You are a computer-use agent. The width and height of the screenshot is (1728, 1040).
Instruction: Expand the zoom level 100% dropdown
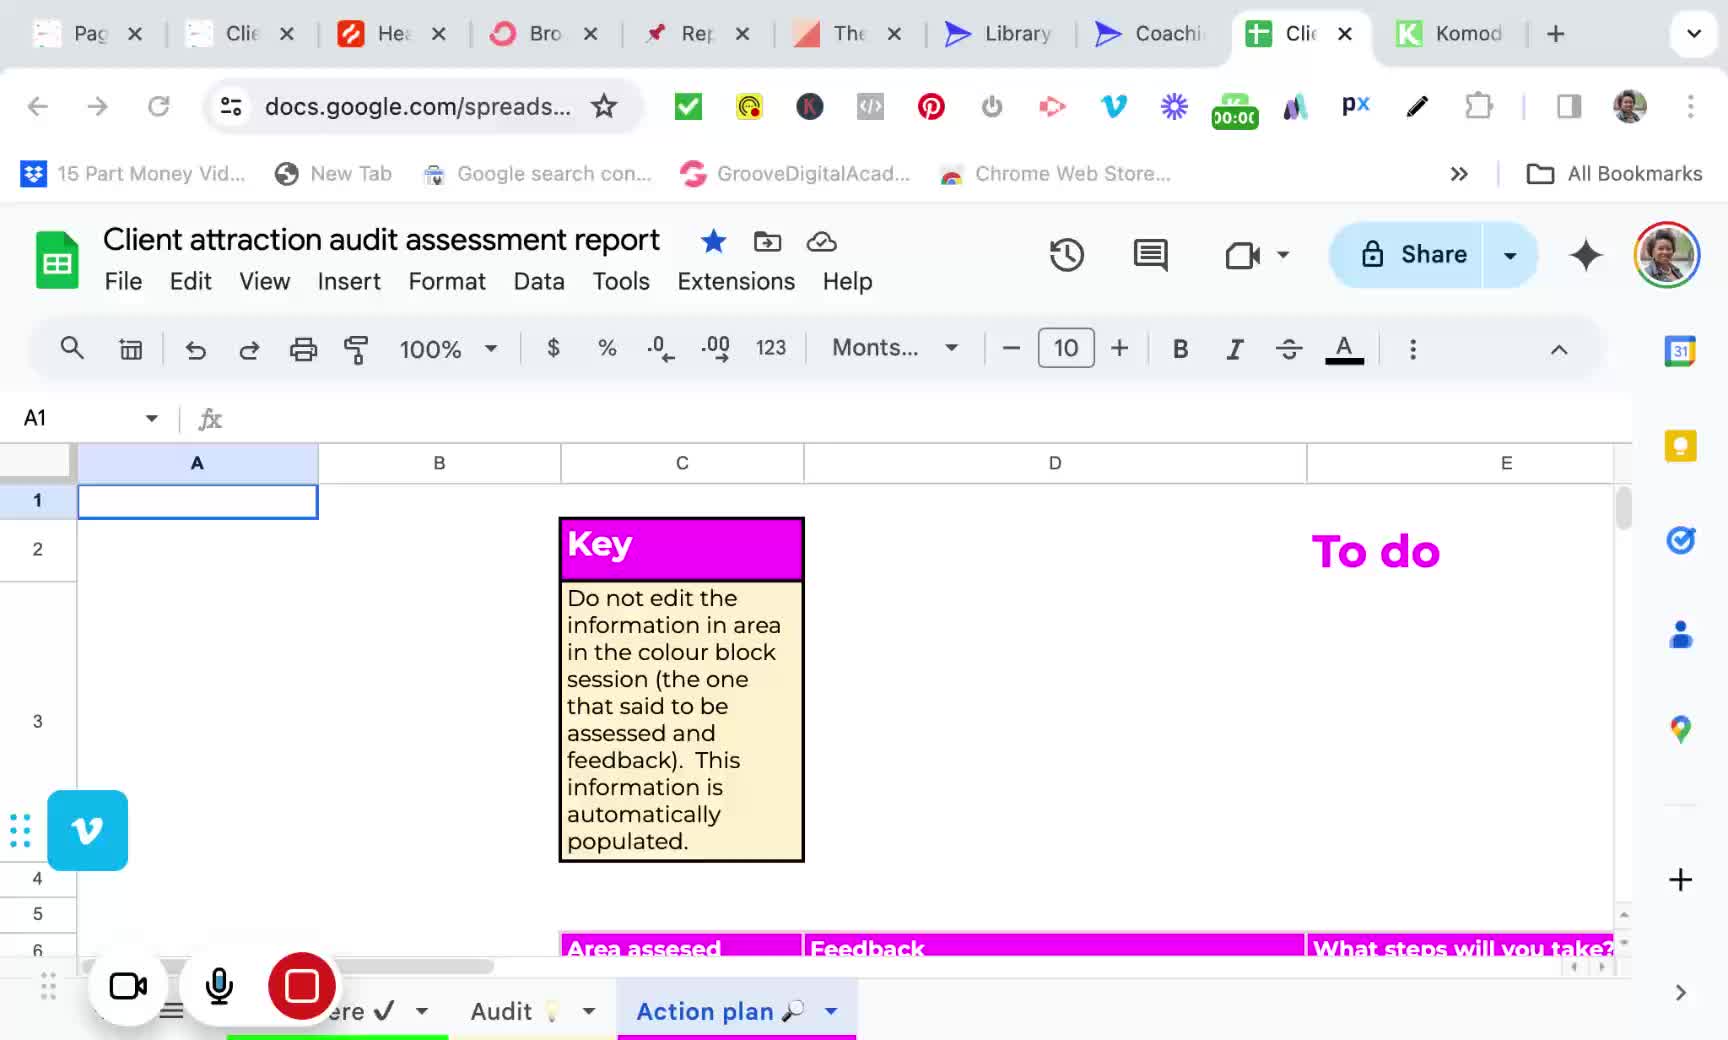(448, 349)
